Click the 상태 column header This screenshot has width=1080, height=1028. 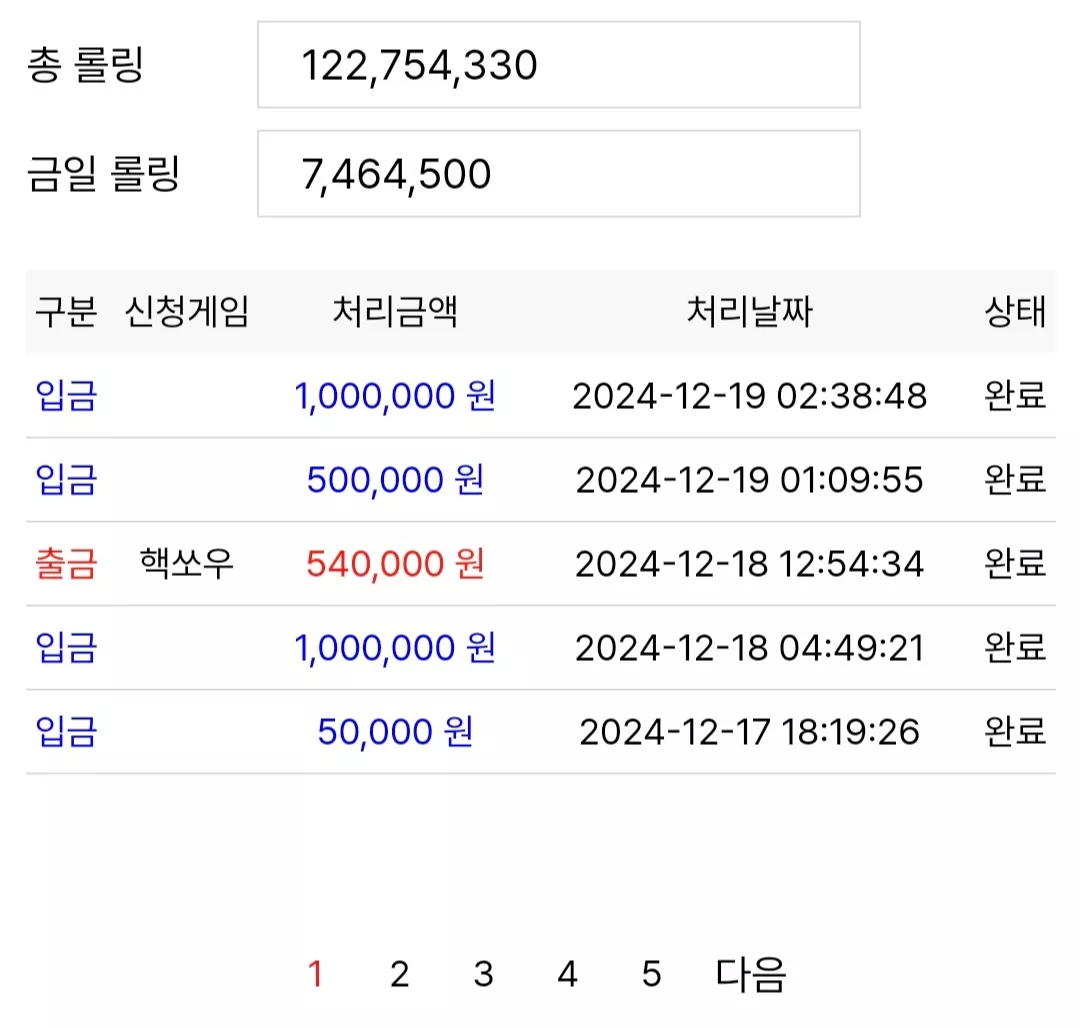click(x=1015, y=311)
